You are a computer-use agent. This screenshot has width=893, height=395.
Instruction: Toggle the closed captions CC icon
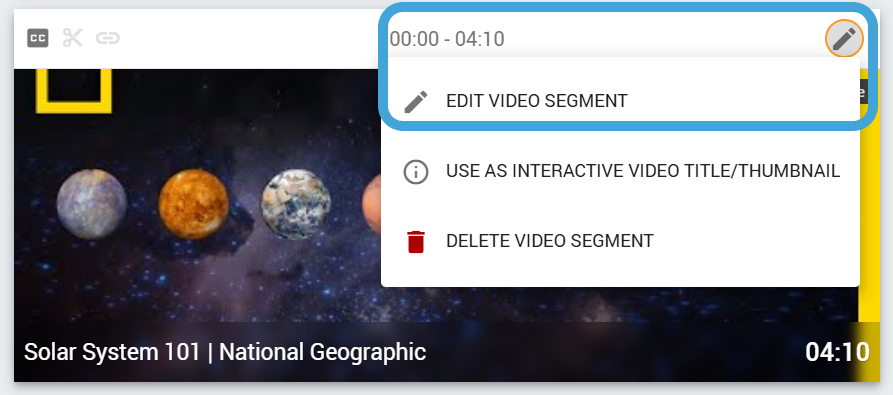[38, 38]
